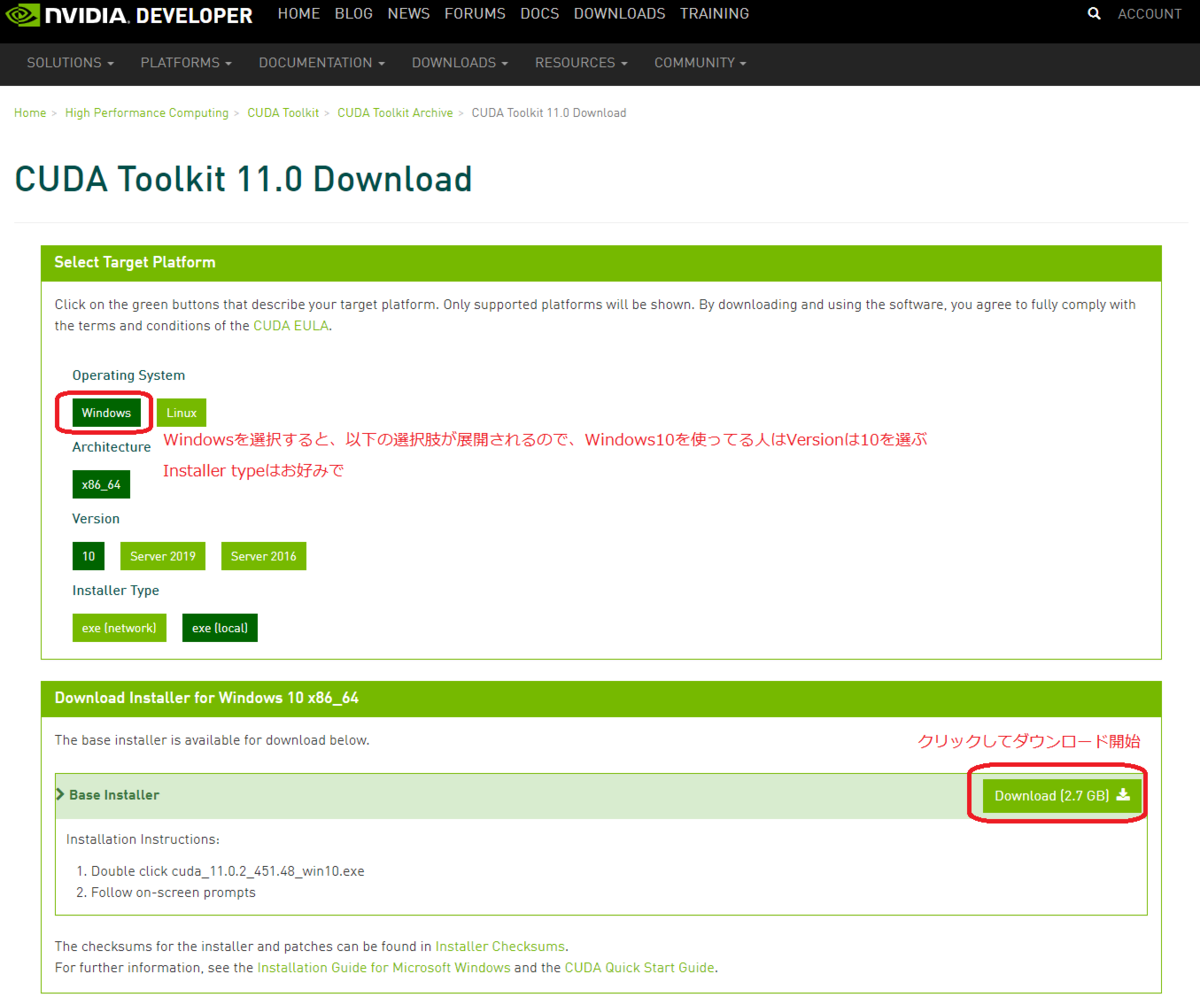Open the COMMUNITY dropdown menu

coord(700,63)
